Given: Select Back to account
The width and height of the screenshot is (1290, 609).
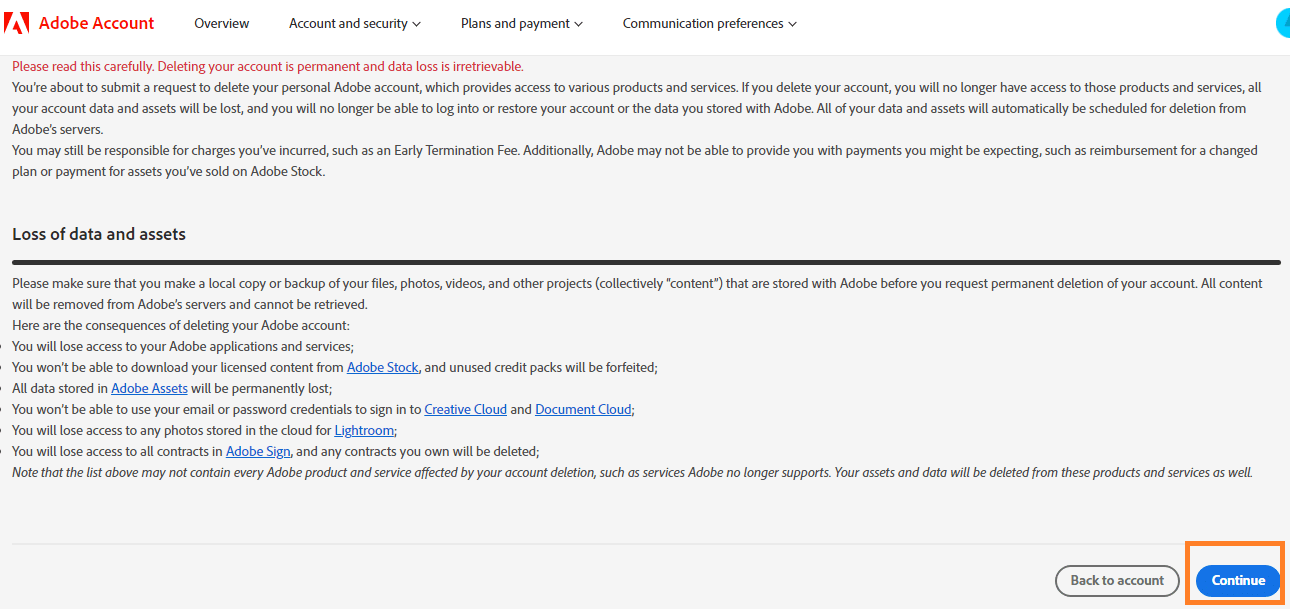Looking at the screenshot, I should point(1117,580).
